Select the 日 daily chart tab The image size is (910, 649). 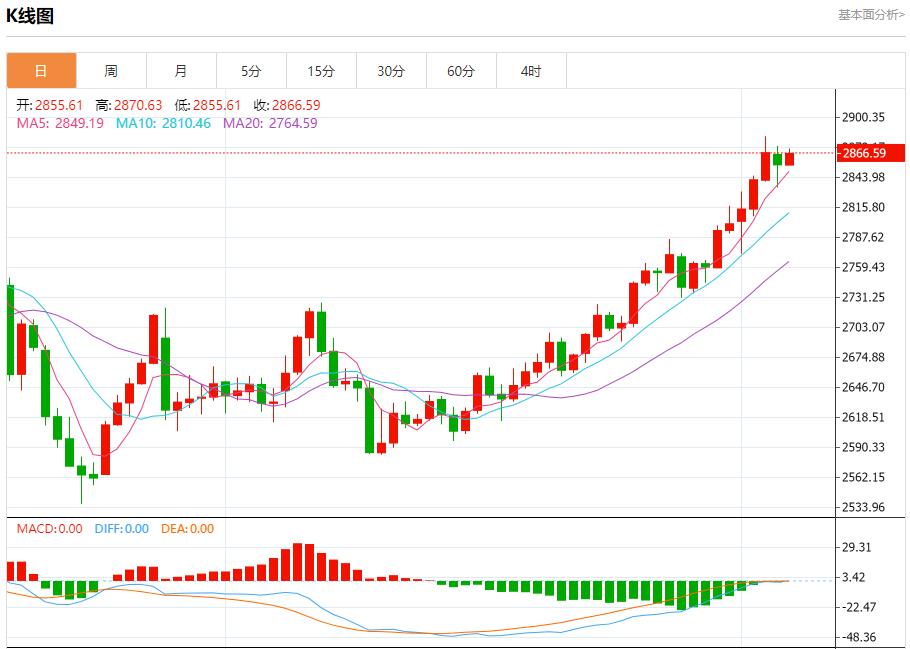(41, 71)
